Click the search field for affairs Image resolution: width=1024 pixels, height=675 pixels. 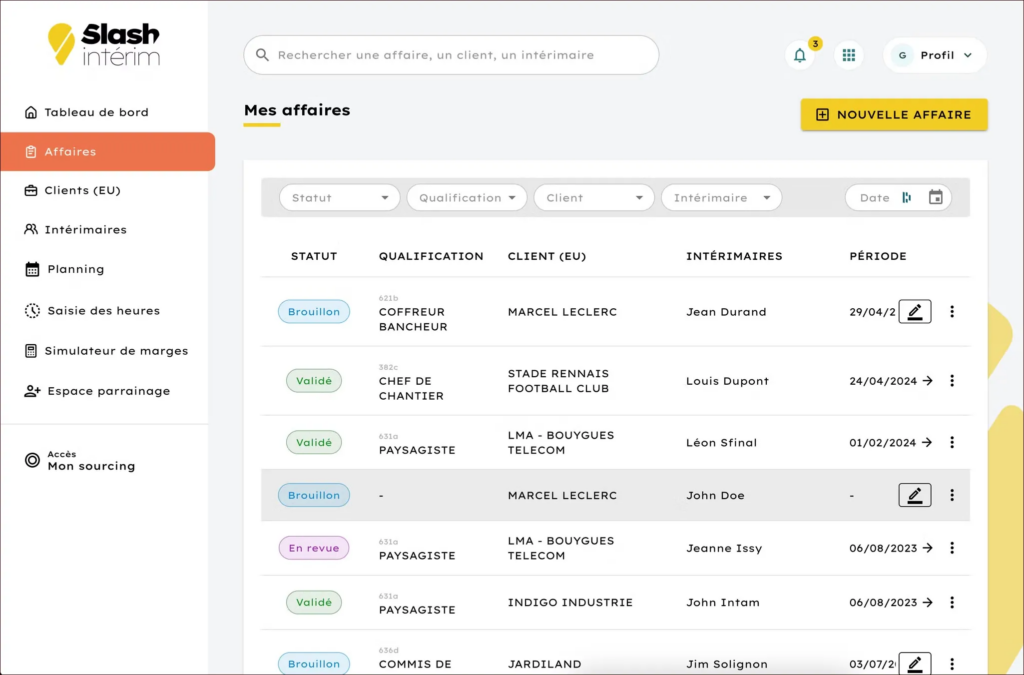pos(451,55)
